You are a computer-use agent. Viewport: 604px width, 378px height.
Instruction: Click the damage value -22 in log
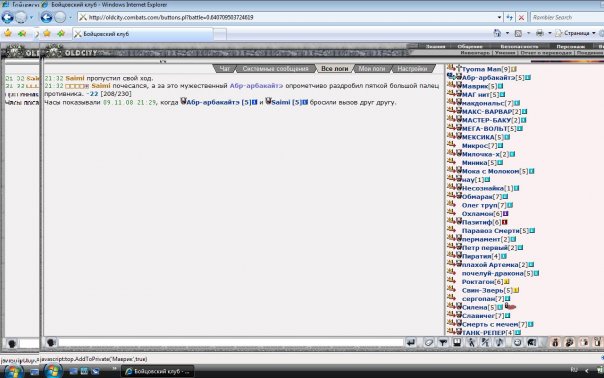tap(92, 94)
